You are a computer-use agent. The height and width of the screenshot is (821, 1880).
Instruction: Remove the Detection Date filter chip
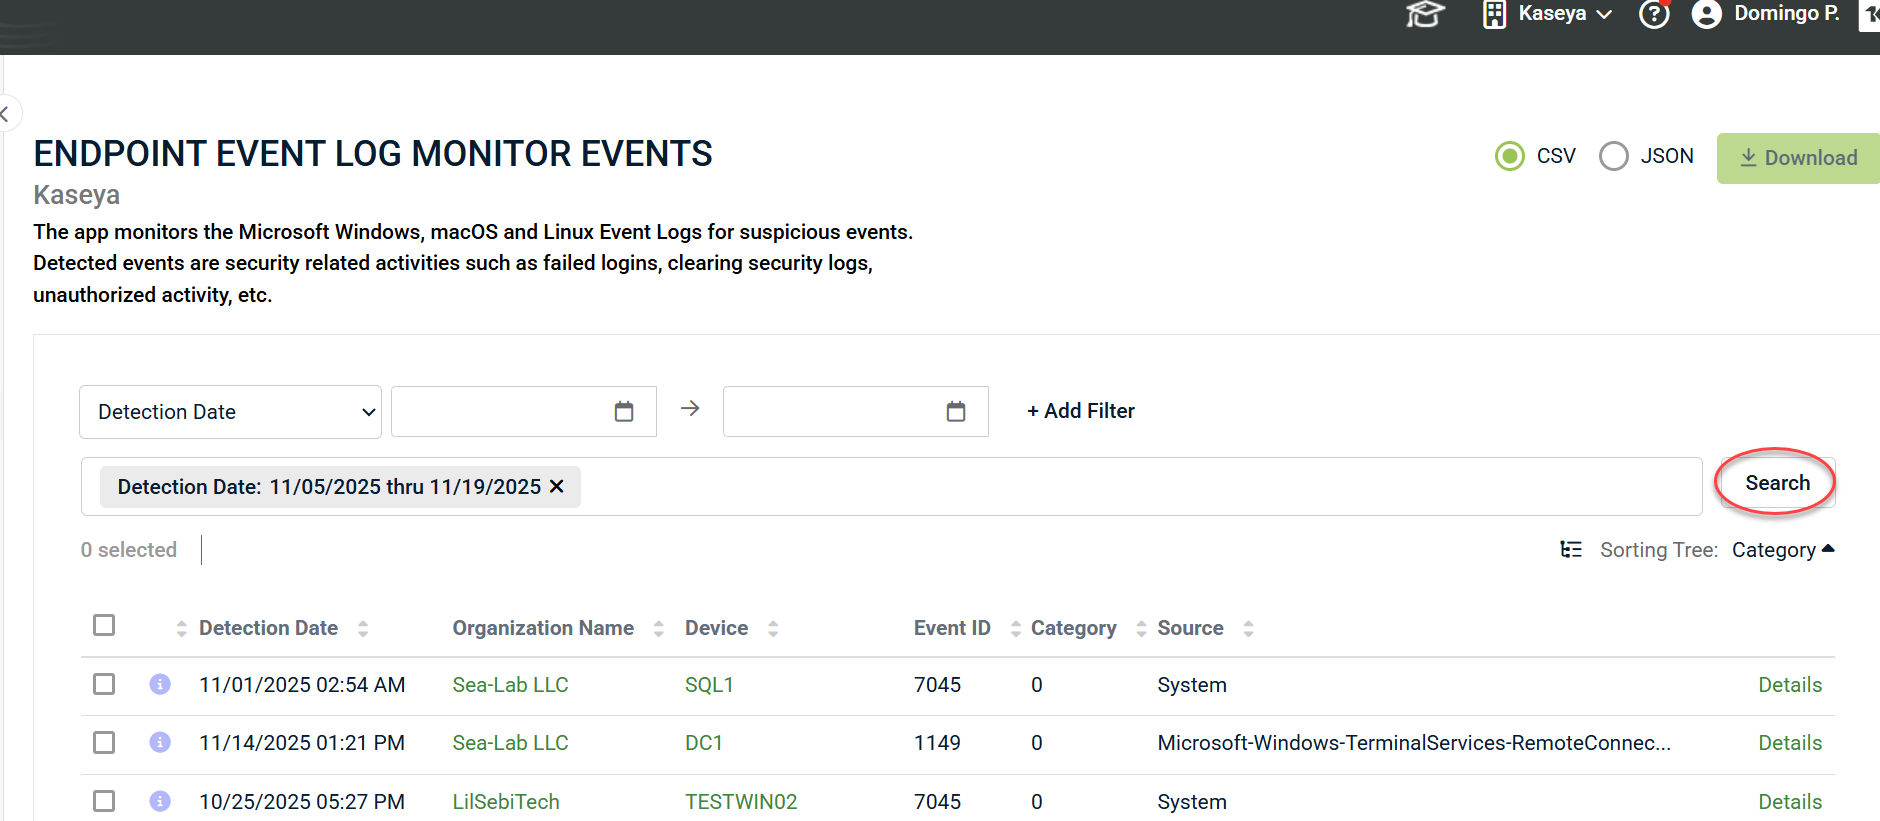coord(557,486)
